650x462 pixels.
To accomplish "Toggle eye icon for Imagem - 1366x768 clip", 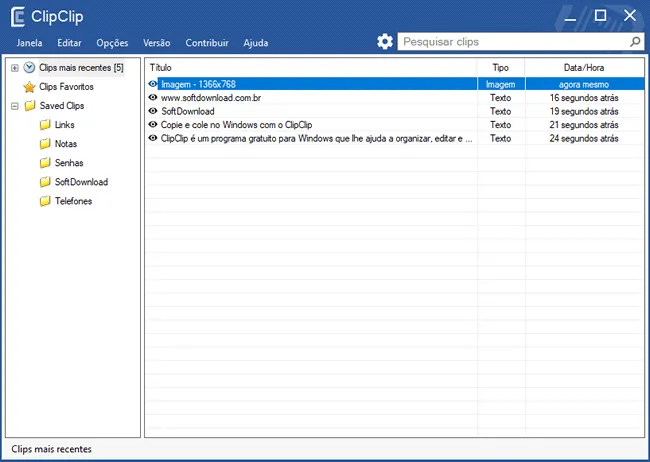I will pyautogui.click(x=153, y=84).
